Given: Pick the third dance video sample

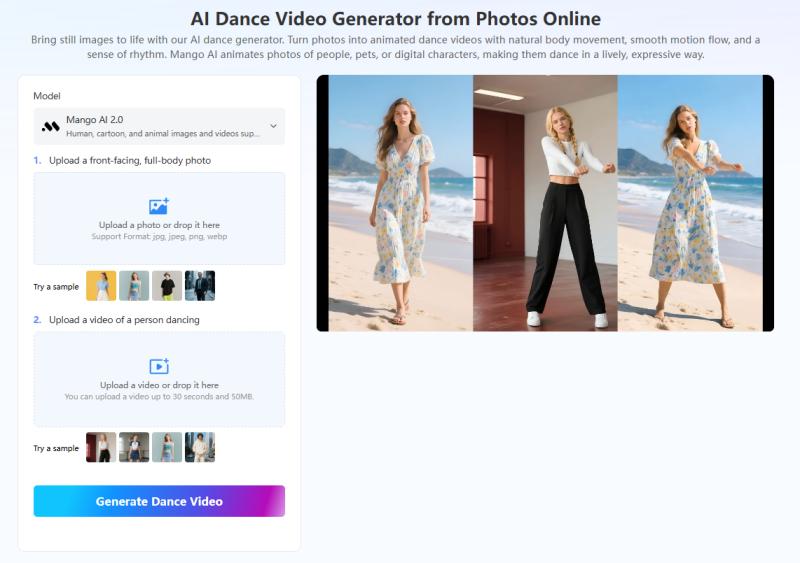Looking at the screenshot, I should click(x=167, y=447).
